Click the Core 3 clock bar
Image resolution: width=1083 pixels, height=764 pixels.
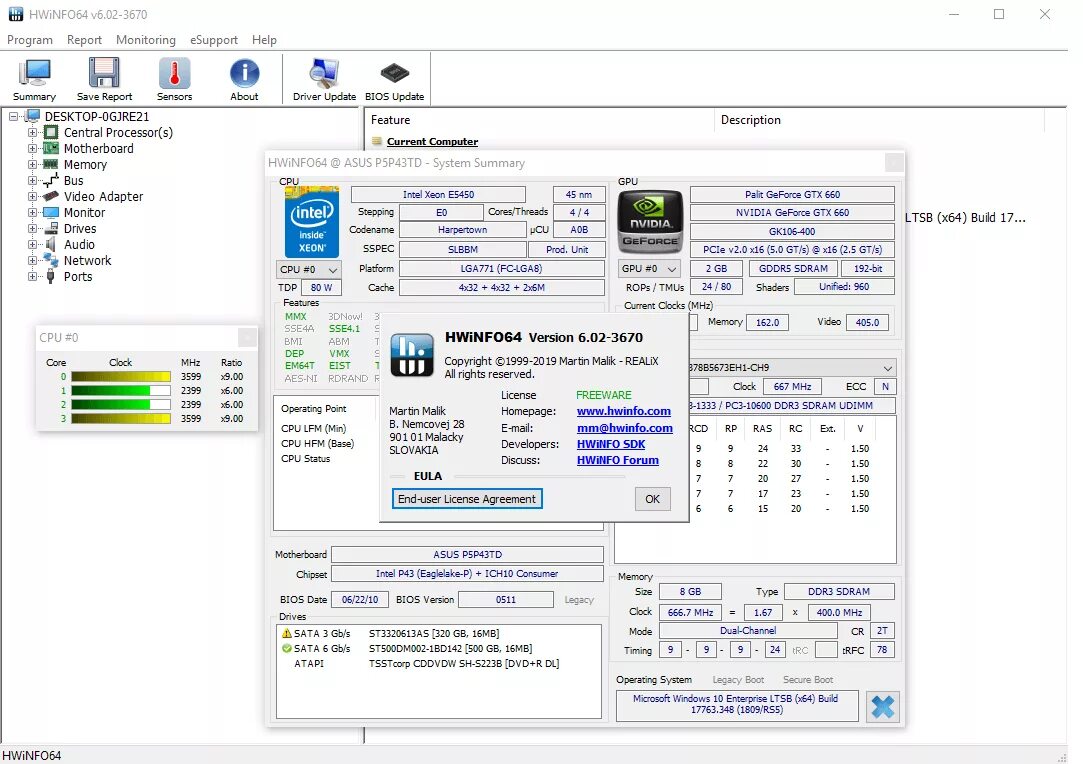click(x=120, y=419)
